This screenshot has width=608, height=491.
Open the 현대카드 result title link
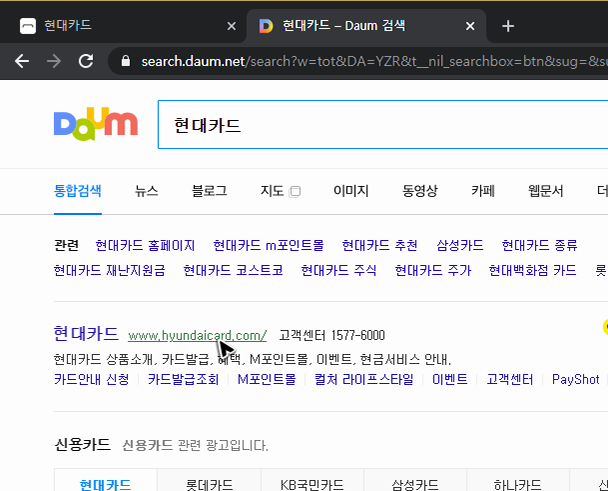(x=86, y=334)
